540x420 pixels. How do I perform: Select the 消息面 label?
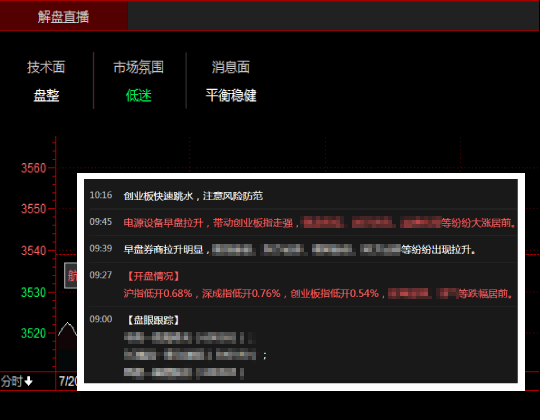[x=231, y=67]
